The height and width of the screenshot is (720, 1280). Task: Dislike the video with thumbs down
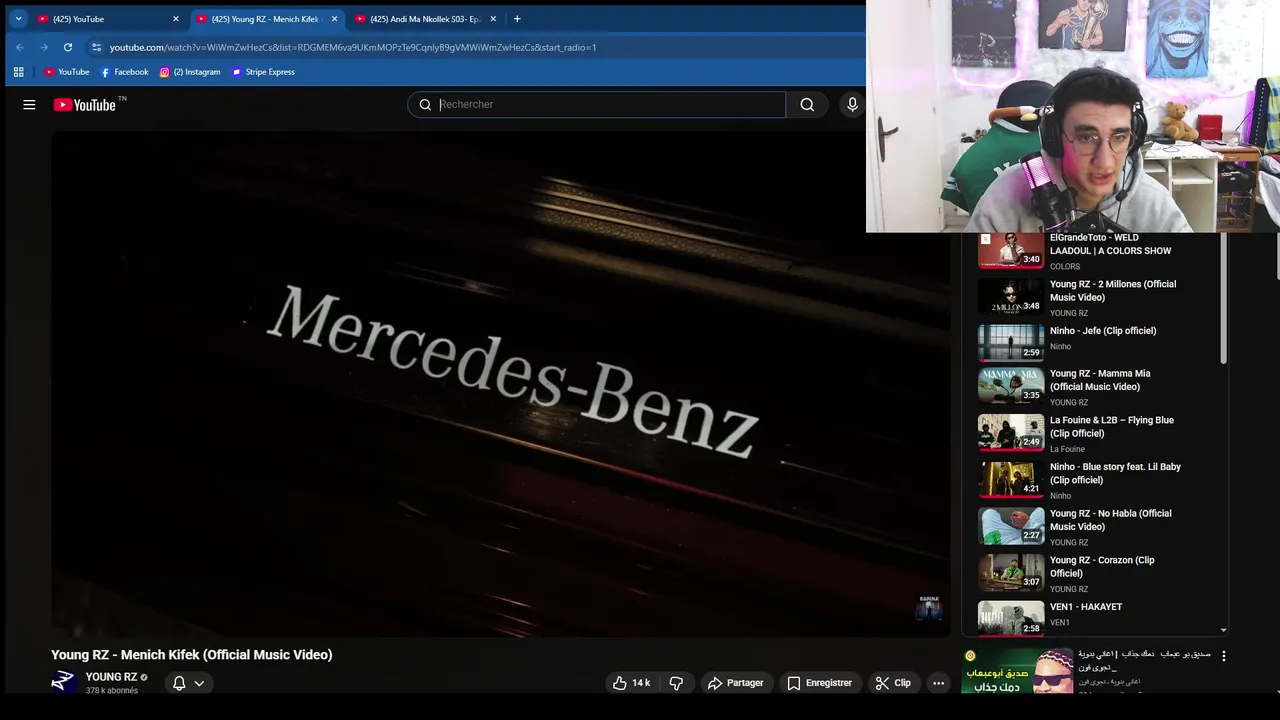tap(676, 683)
